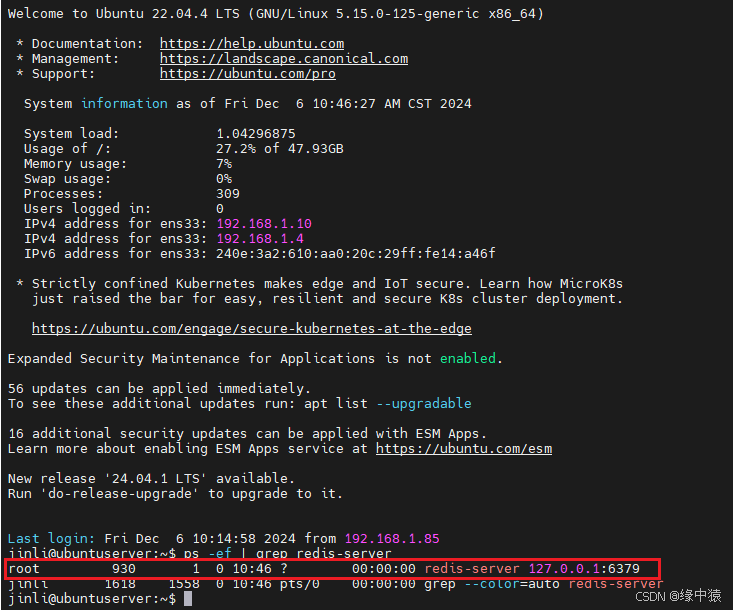Viewport: 733px width, 610px height.
Task: Click the '--upgradable' option text
Action: point(424,403)
